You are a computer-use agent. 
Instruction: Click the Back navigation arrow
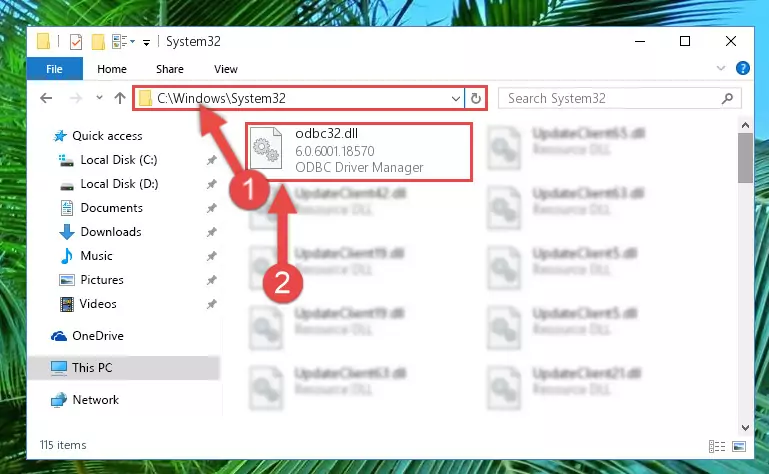pos(46,98)
